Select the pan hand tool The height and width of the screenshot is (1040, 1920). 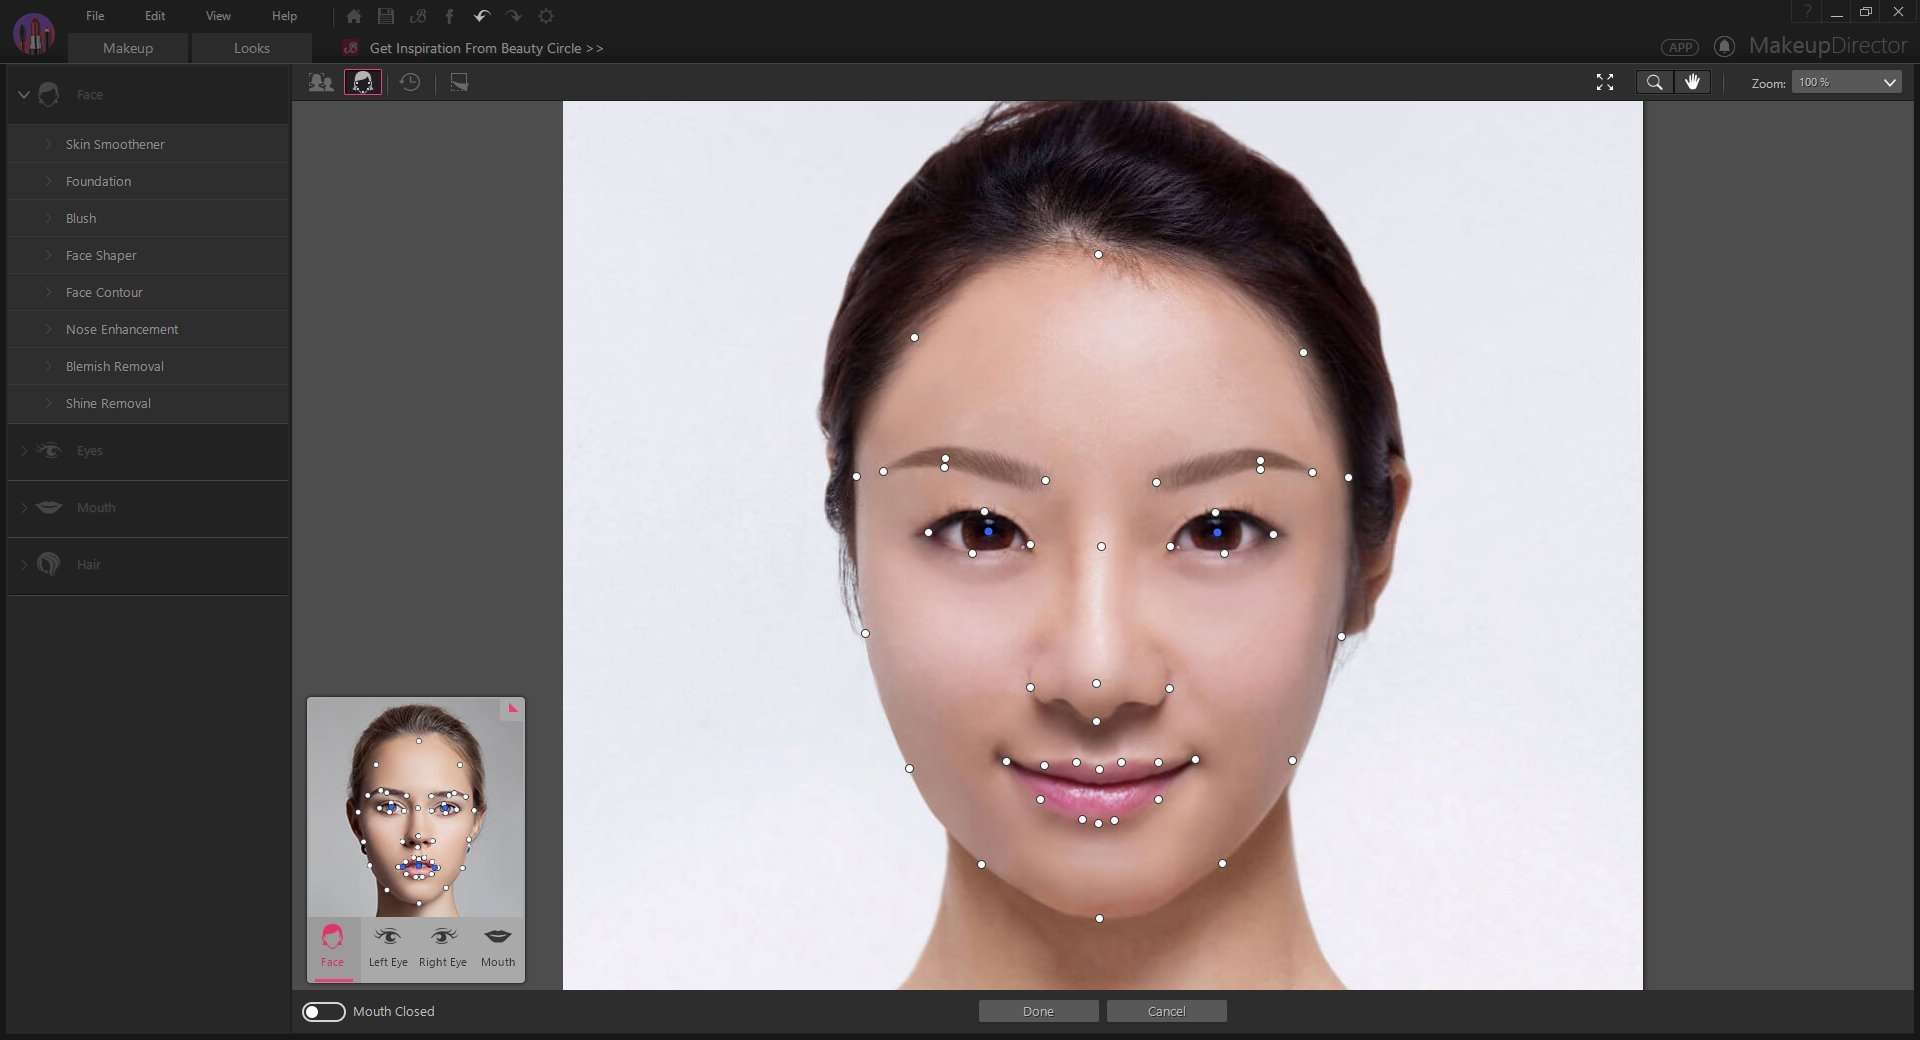click(x=1692, y=82)
